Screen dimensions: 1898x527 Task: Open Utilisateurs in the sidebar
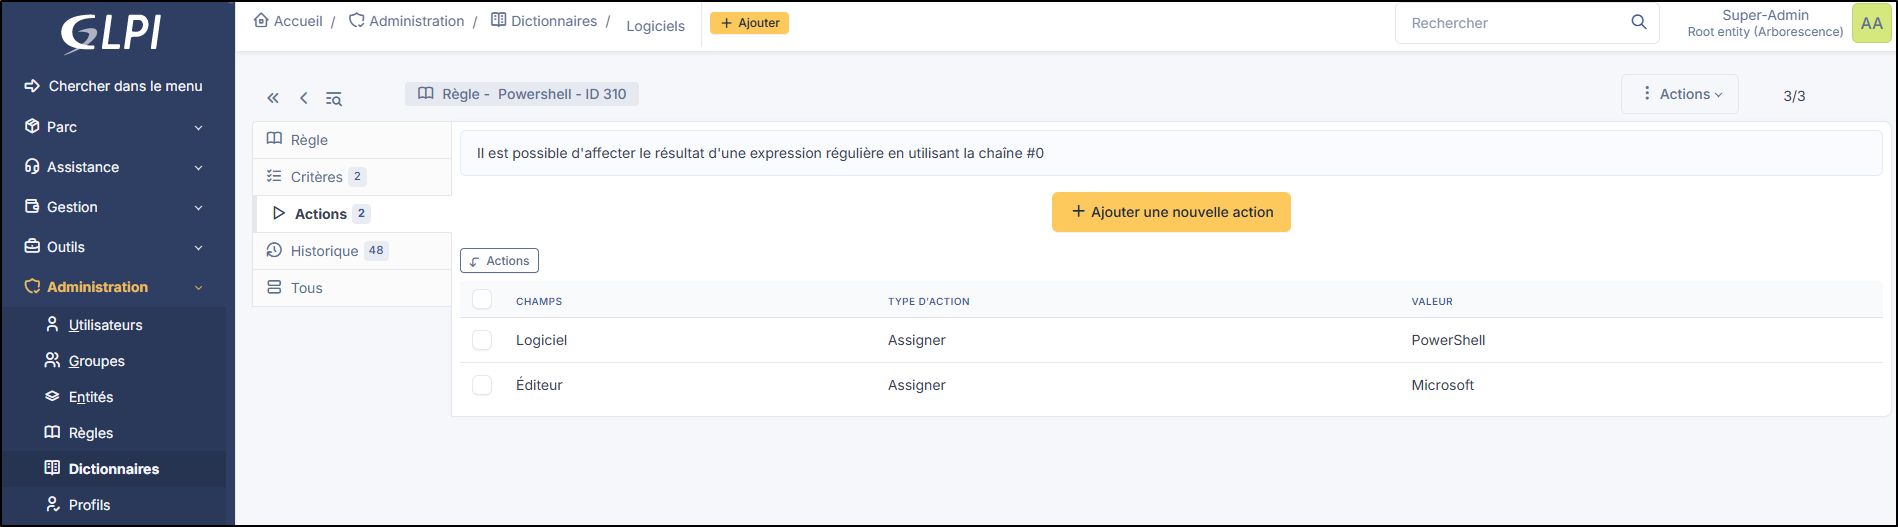105,325
